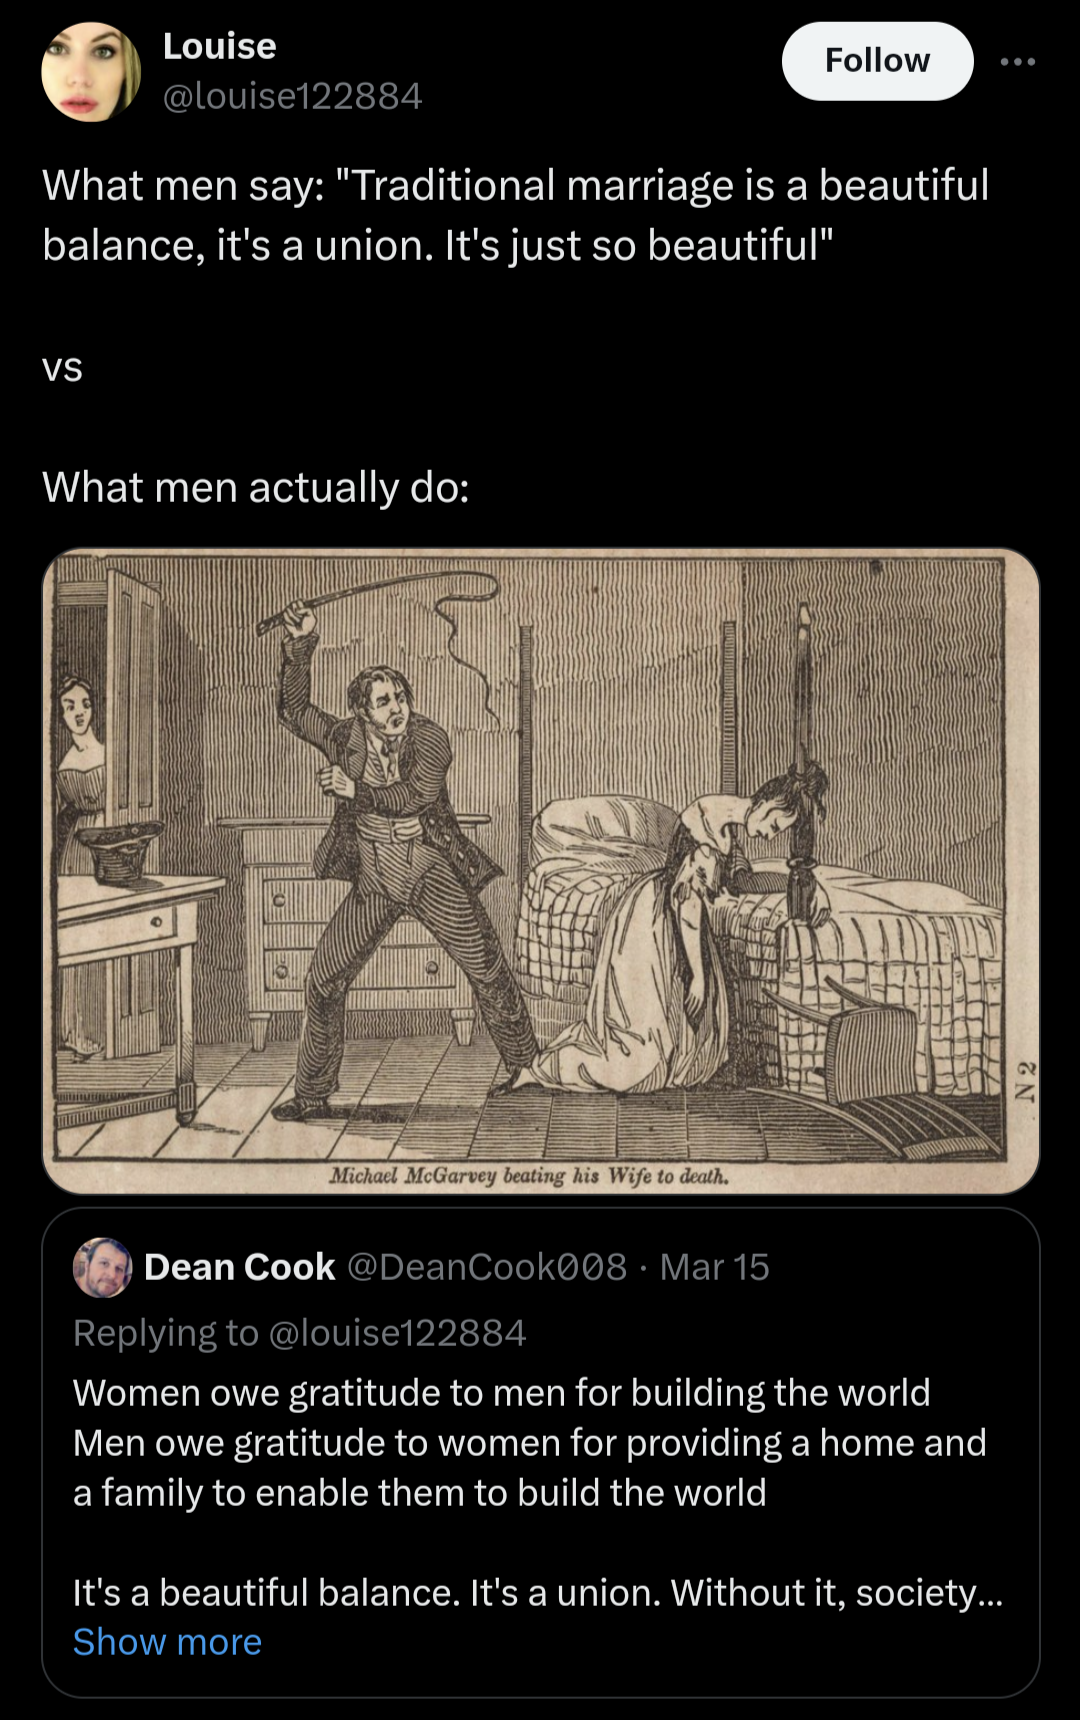Tap the @louise122884 handle under Louise's name

(x=292, y=96)
